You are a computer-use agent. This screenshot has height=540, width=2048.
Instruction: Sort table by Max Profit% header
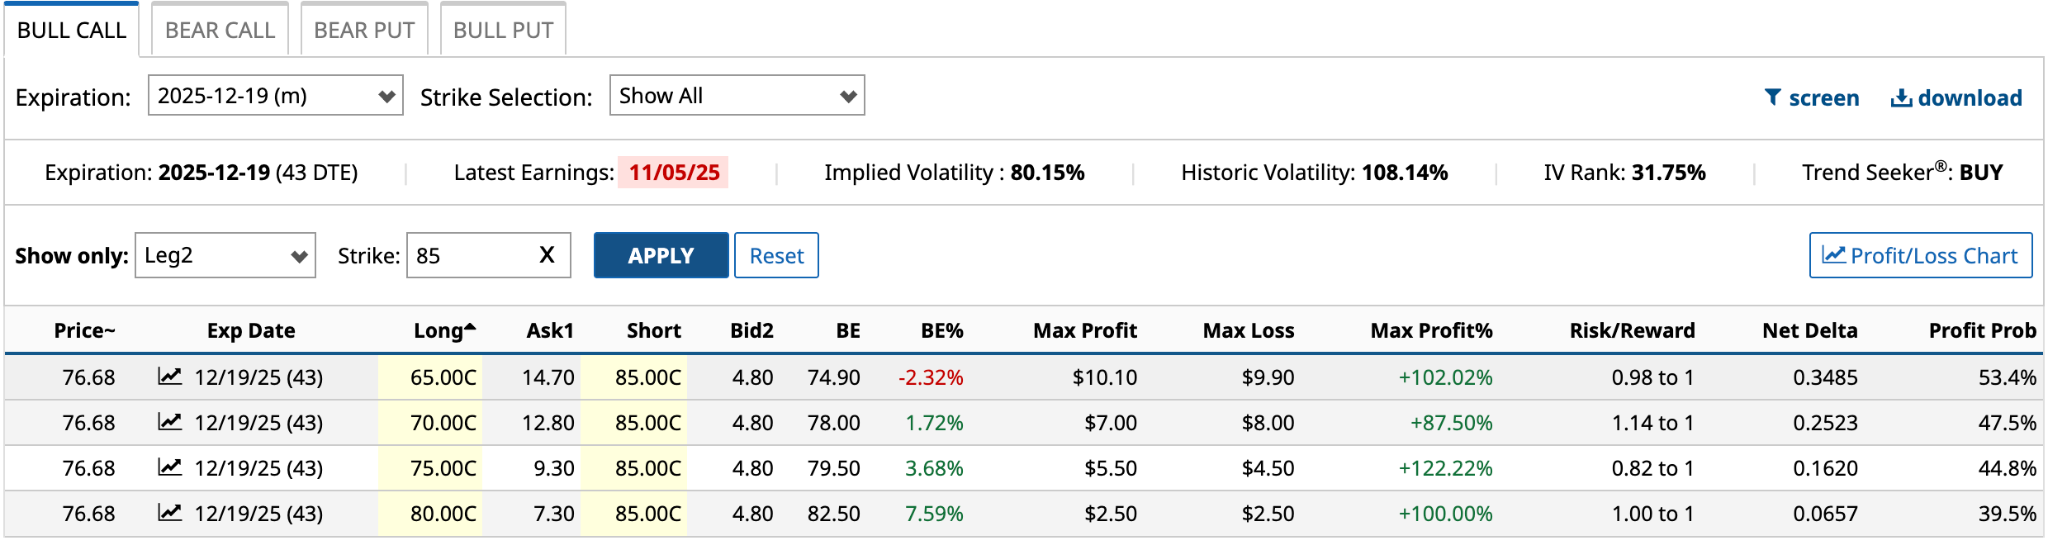[1431, 331]
